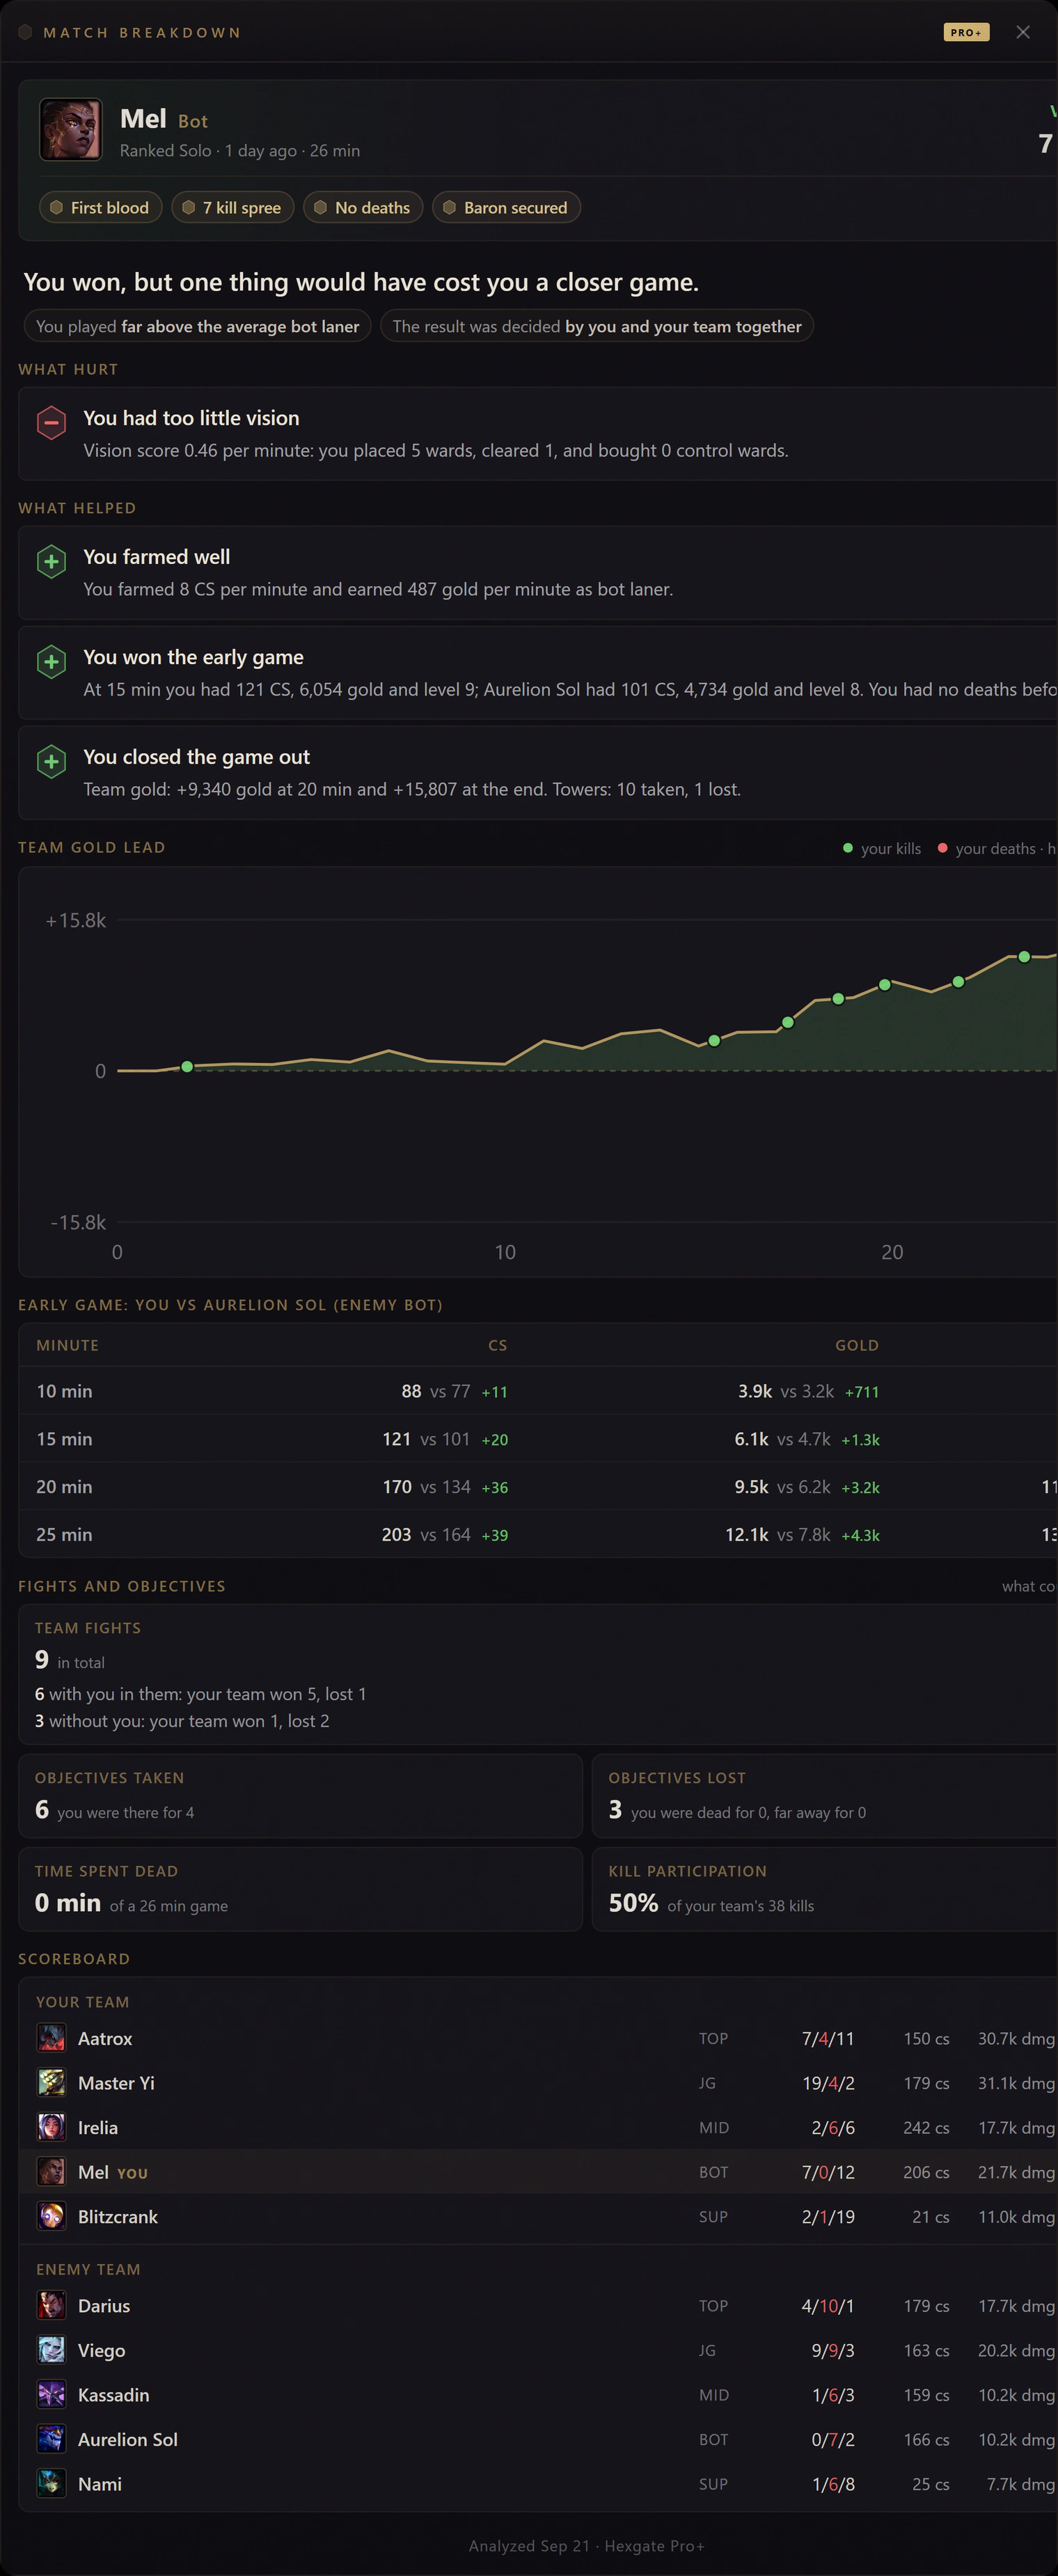Click the Mel champion portrait in header
Screen dimensions: 1058x2576
[71, 130]
